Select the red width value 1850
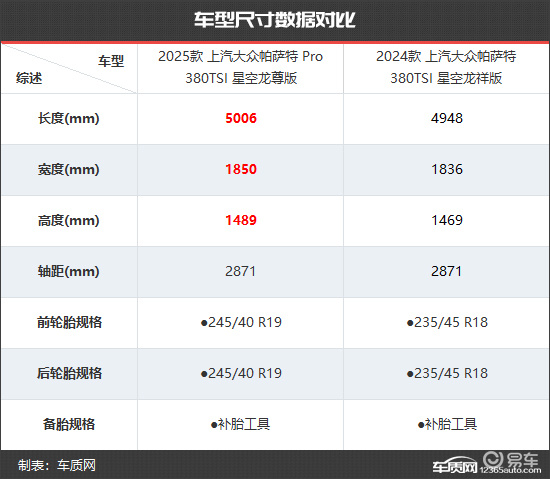Viewport: 550px width, 479px height. pos(241,169)
